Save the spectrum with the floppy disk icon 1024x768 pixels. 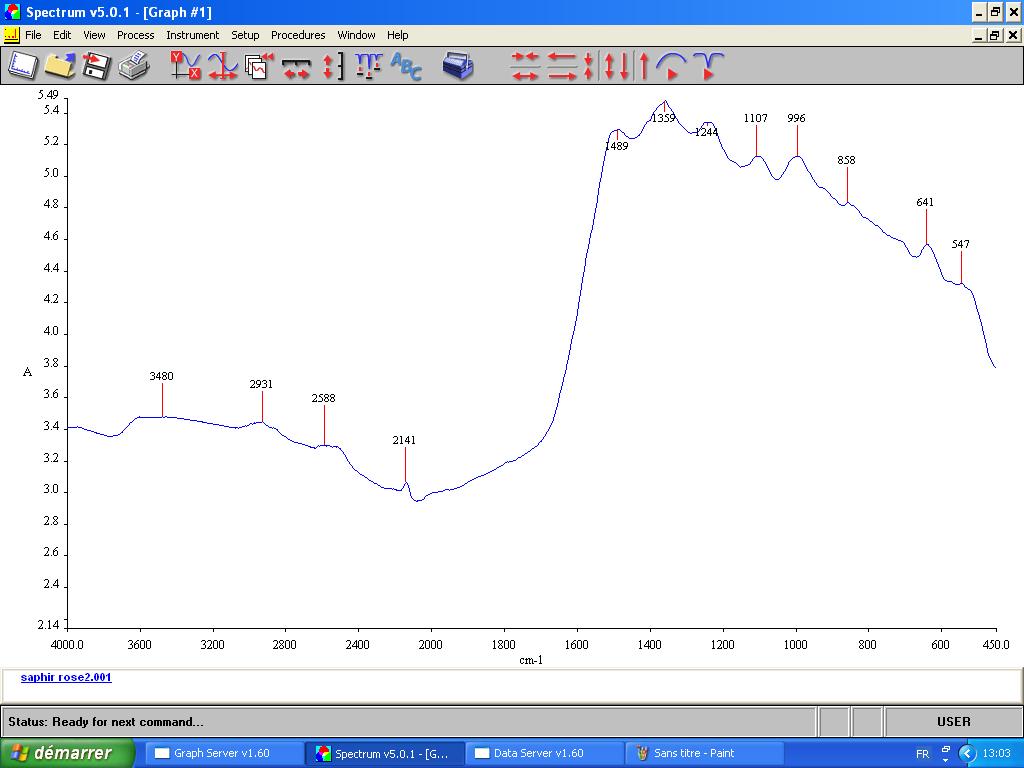96,66
